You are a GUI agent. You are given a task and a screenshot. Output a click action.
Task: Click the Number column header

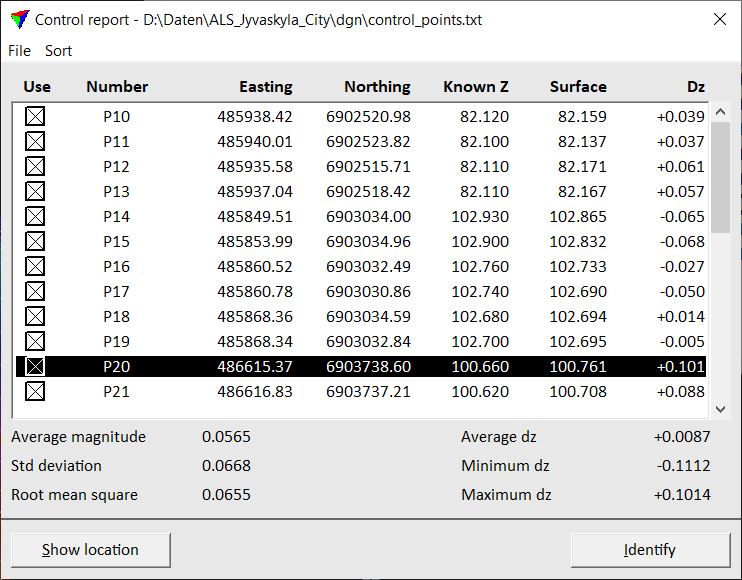117,87
